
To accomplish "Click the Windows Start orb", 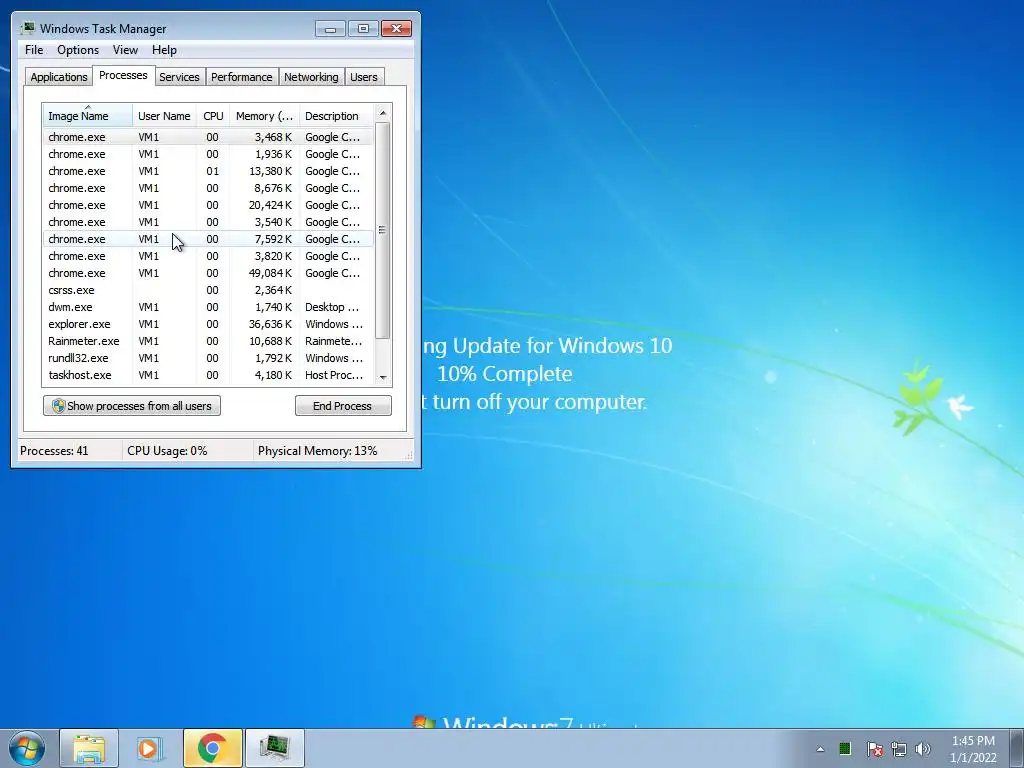I will click(x=27, y=748).
